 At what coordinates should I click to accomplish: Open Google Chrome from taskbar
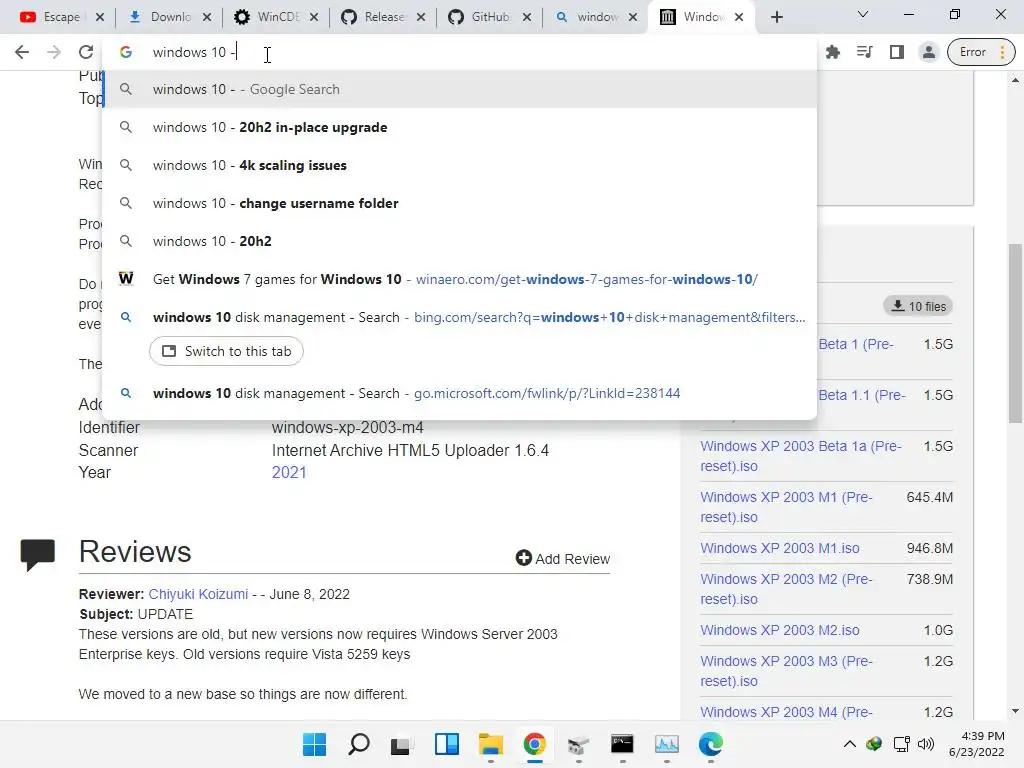coord(534,744)
